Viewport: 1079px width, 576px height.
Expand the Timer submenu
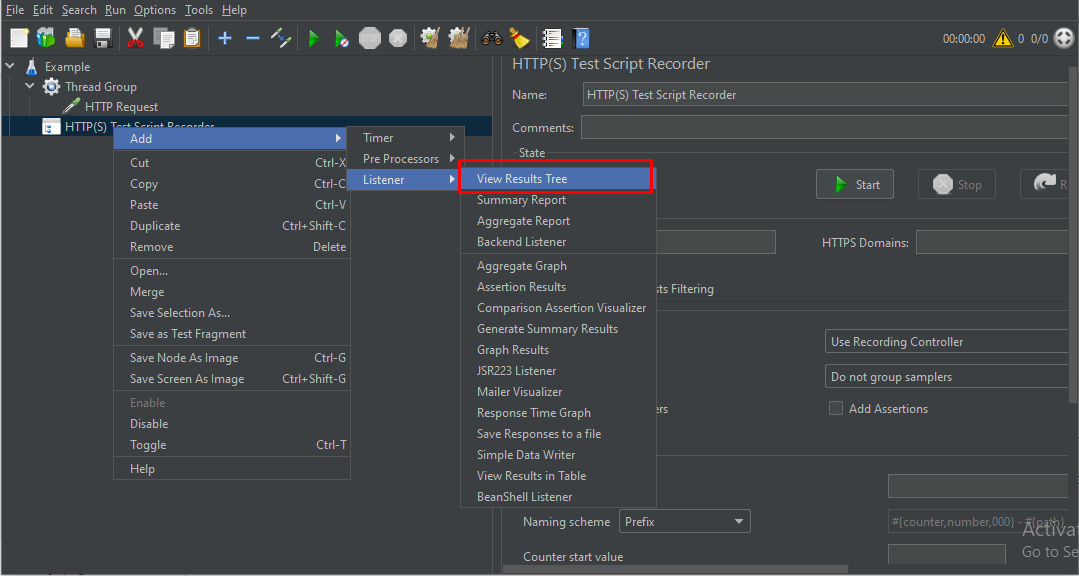[x=406, y=138]
